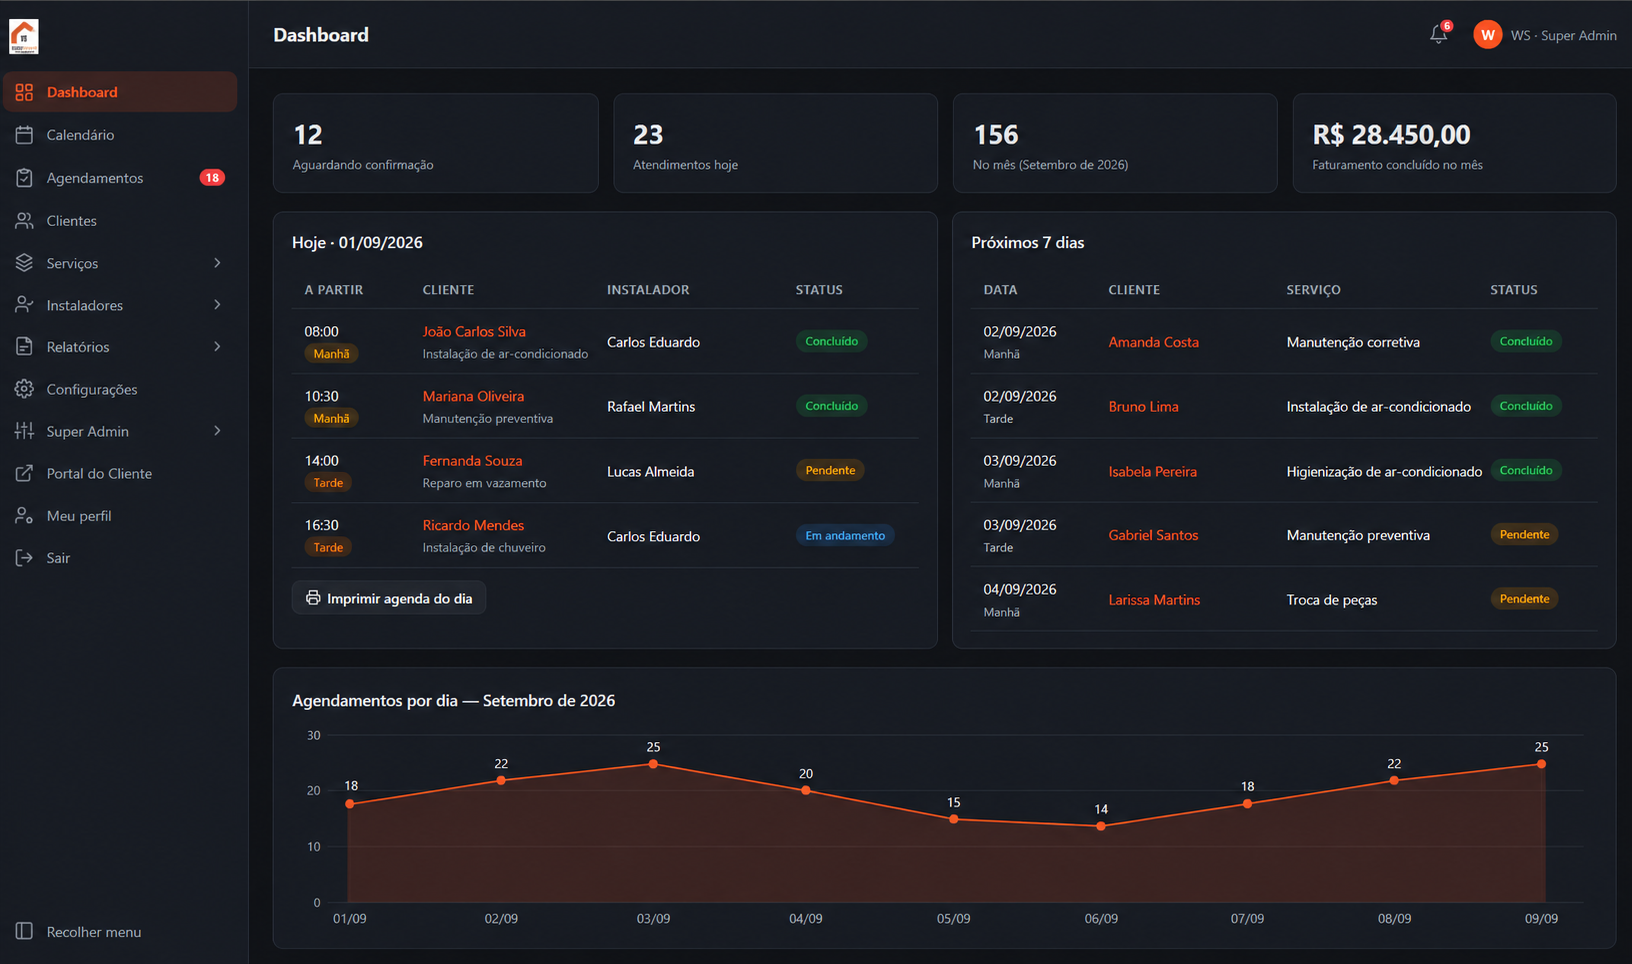This screenshot has width=1632, height=964.
Task: Click the 03/09 chart data point
Action: point(653,764)
